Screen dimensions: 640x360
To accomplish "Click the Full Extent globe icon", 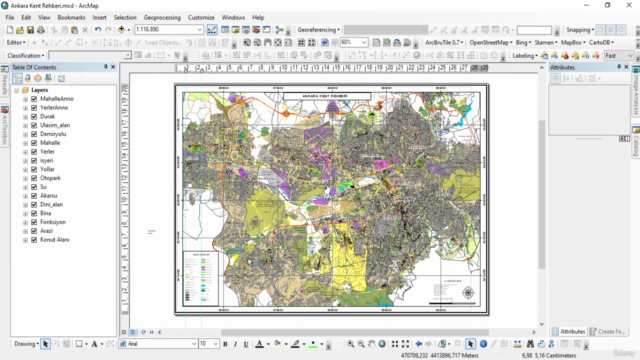I will tap(382, 344).
